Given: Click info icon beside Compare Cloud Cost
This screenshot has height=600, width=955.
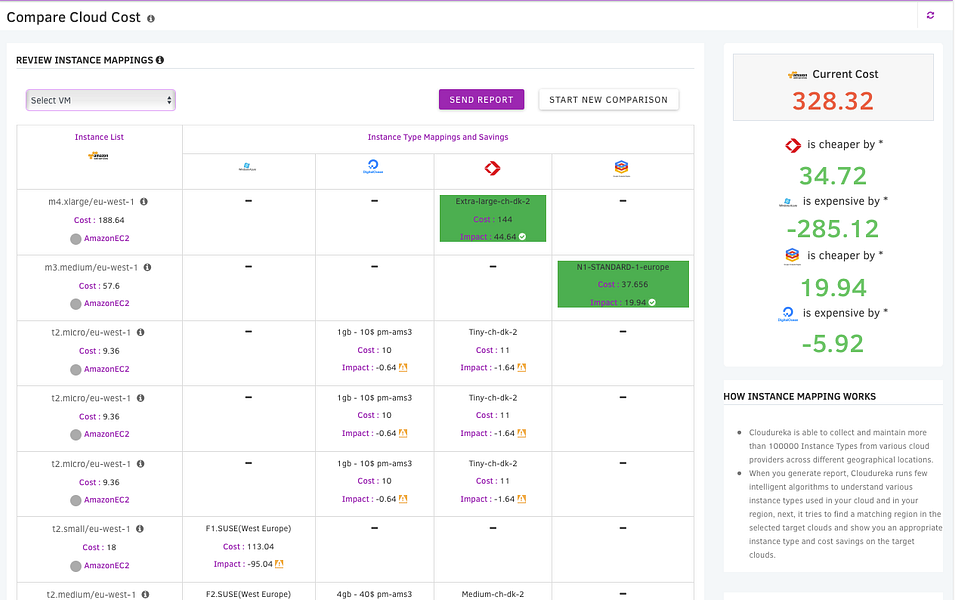Looking at the screenshot, I should tap(150, 18).
